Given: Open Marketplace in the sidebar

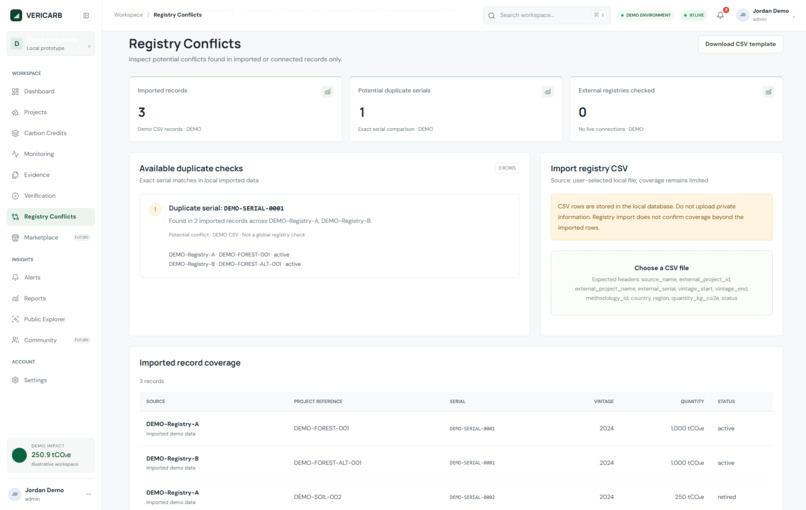Looking at the screenshot, I should [x=51, y=238].
